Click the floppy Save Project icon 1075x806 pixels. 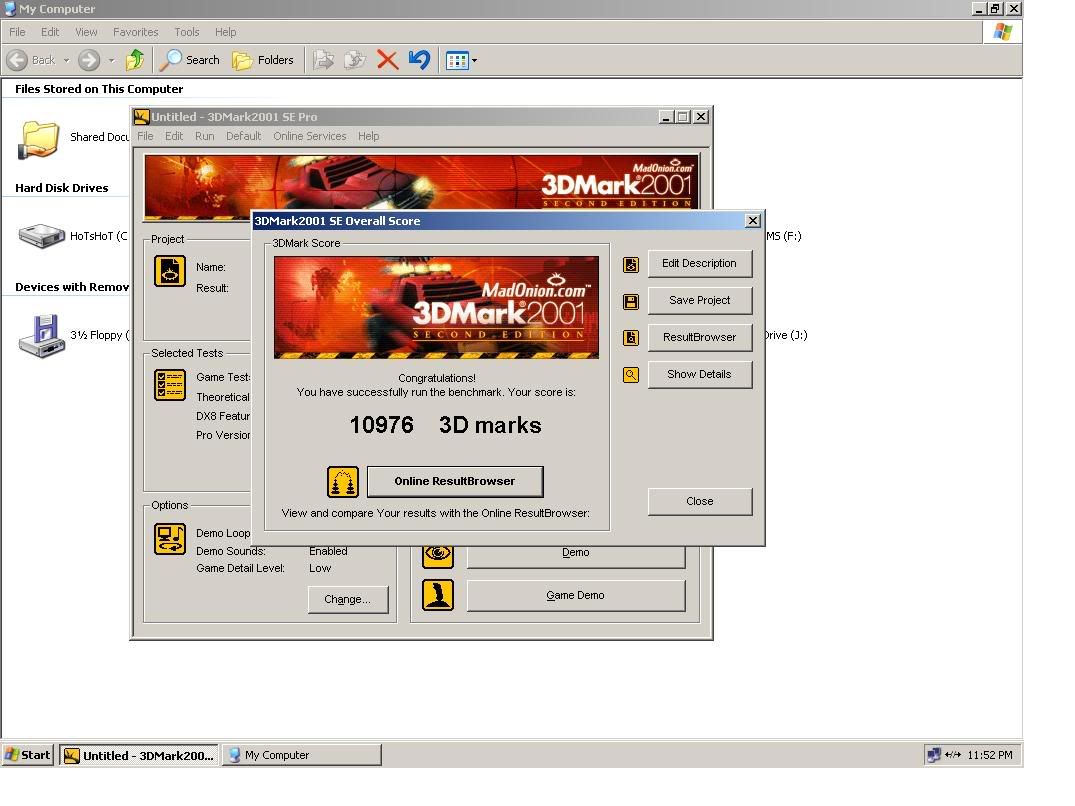[x=631, y=302]
